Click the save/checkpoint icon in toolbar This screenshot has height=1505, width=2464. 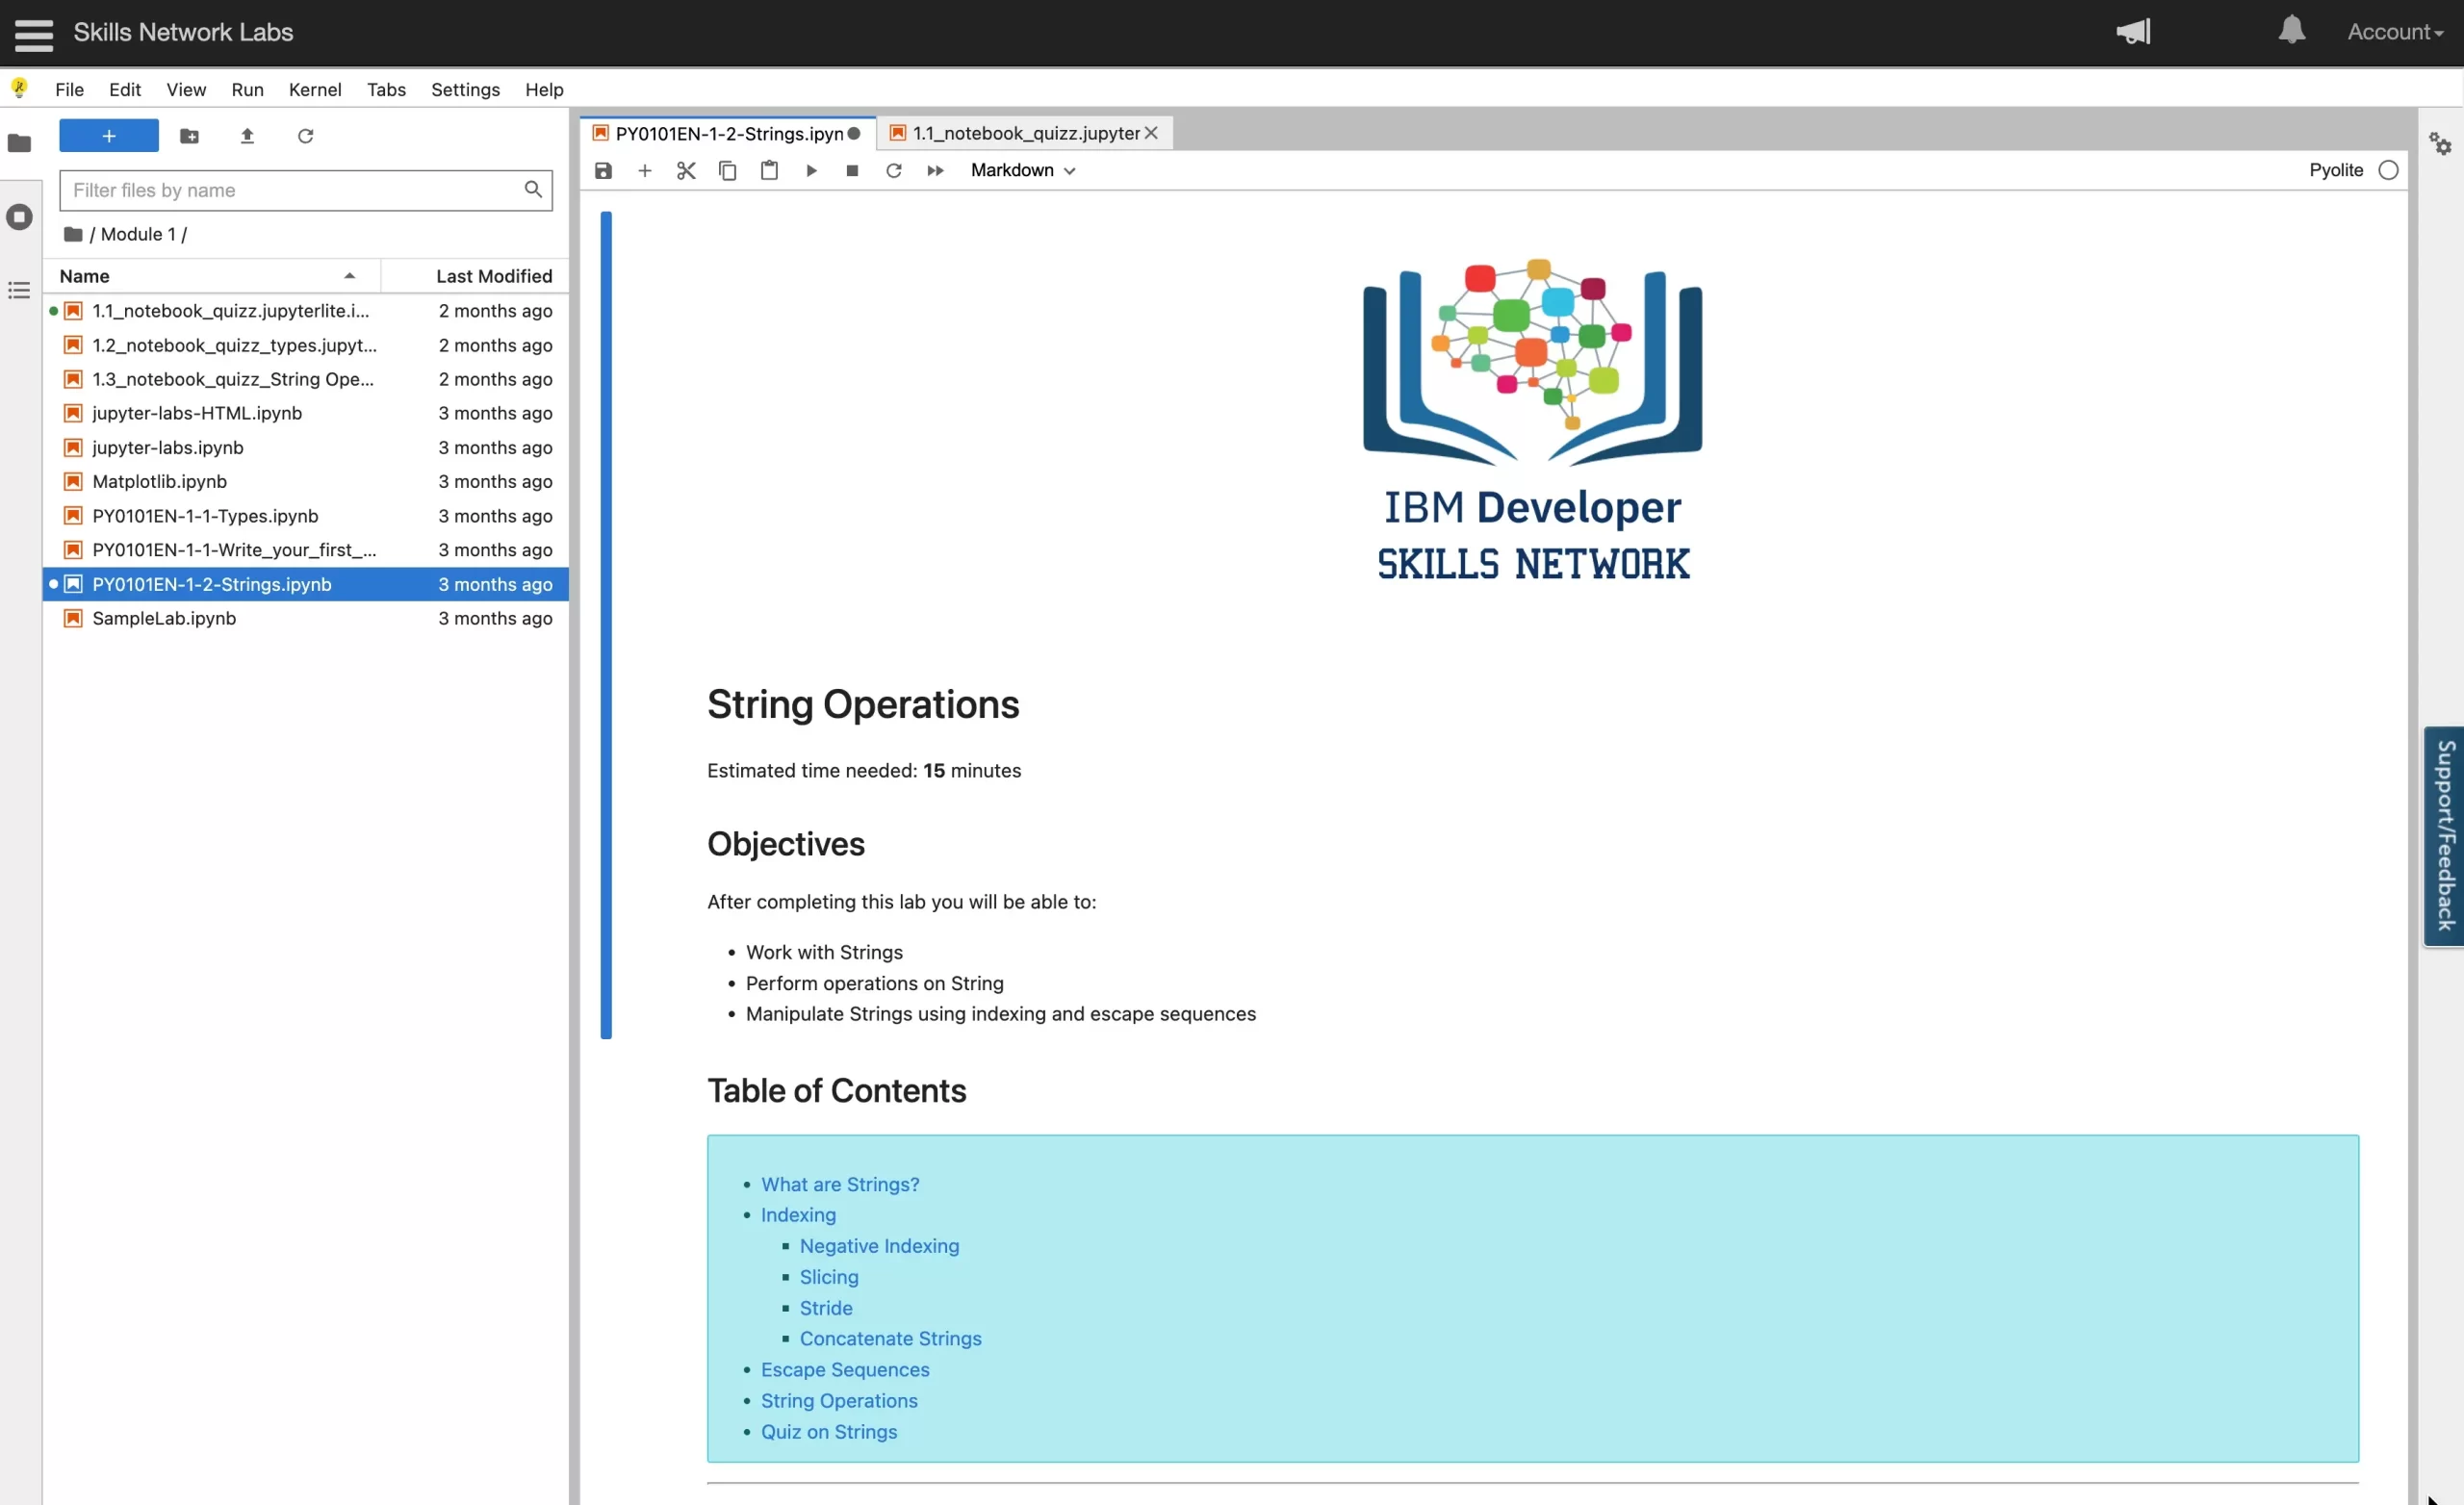(603, 169)
